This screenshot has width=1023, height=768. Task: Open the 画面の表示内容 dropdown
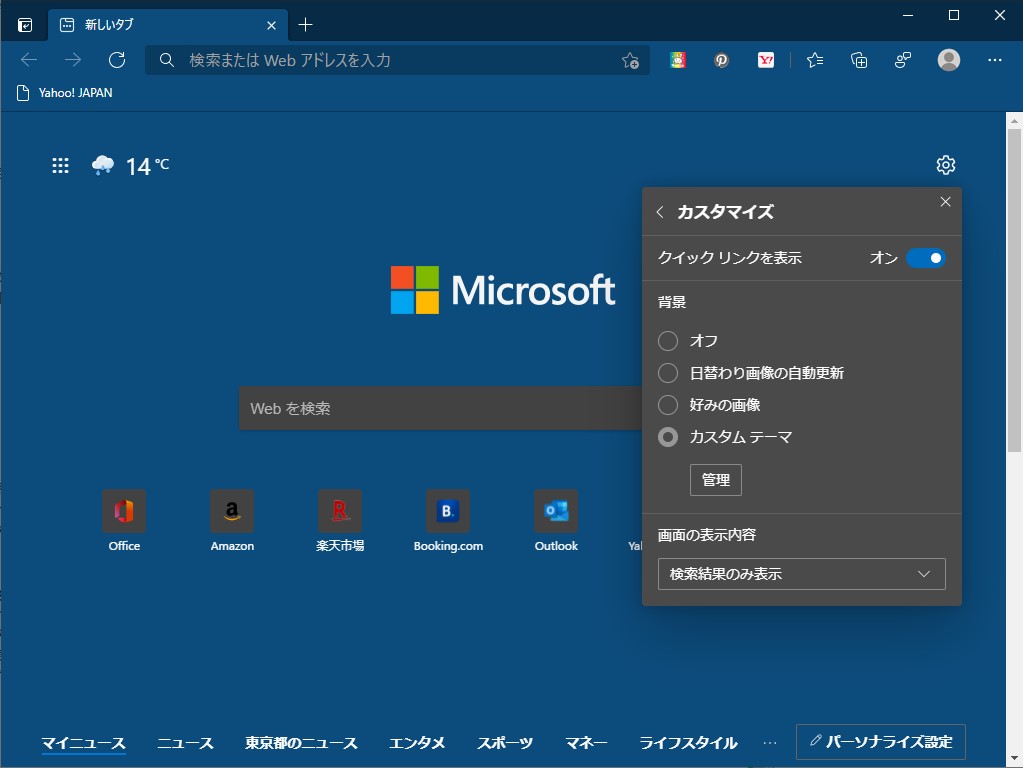coord(801,574)
